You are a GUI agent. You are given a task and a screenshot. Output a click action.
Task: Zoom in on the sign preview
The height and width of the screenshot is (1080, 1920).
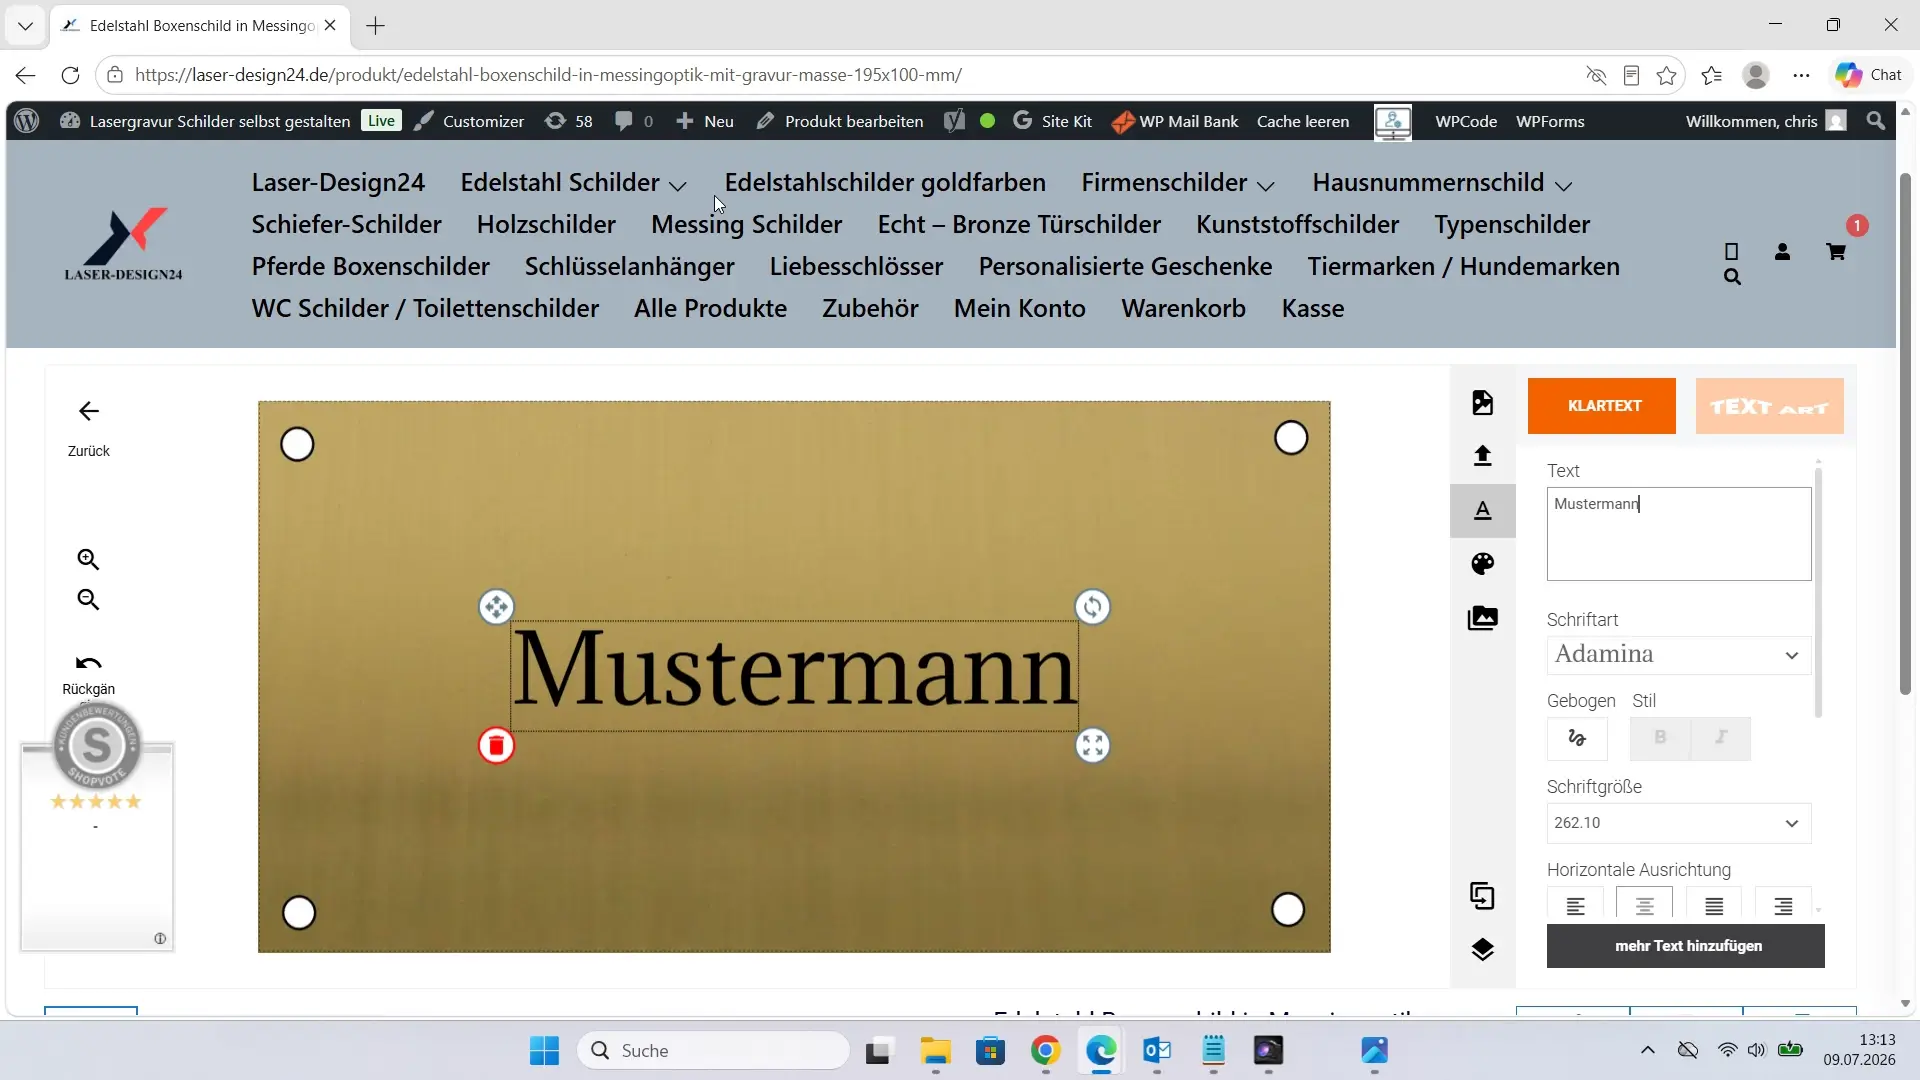88,559
